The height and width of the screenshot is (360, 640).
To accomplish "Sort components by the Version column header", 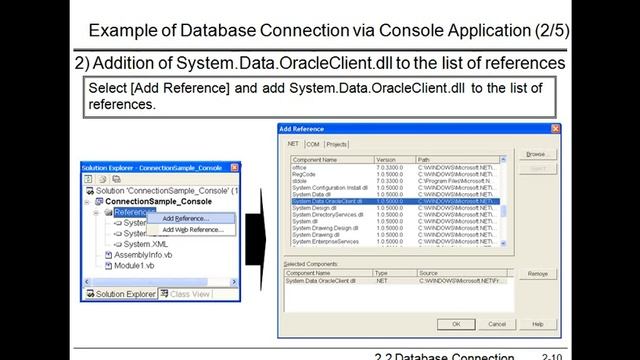I will (x=395, y=160).
